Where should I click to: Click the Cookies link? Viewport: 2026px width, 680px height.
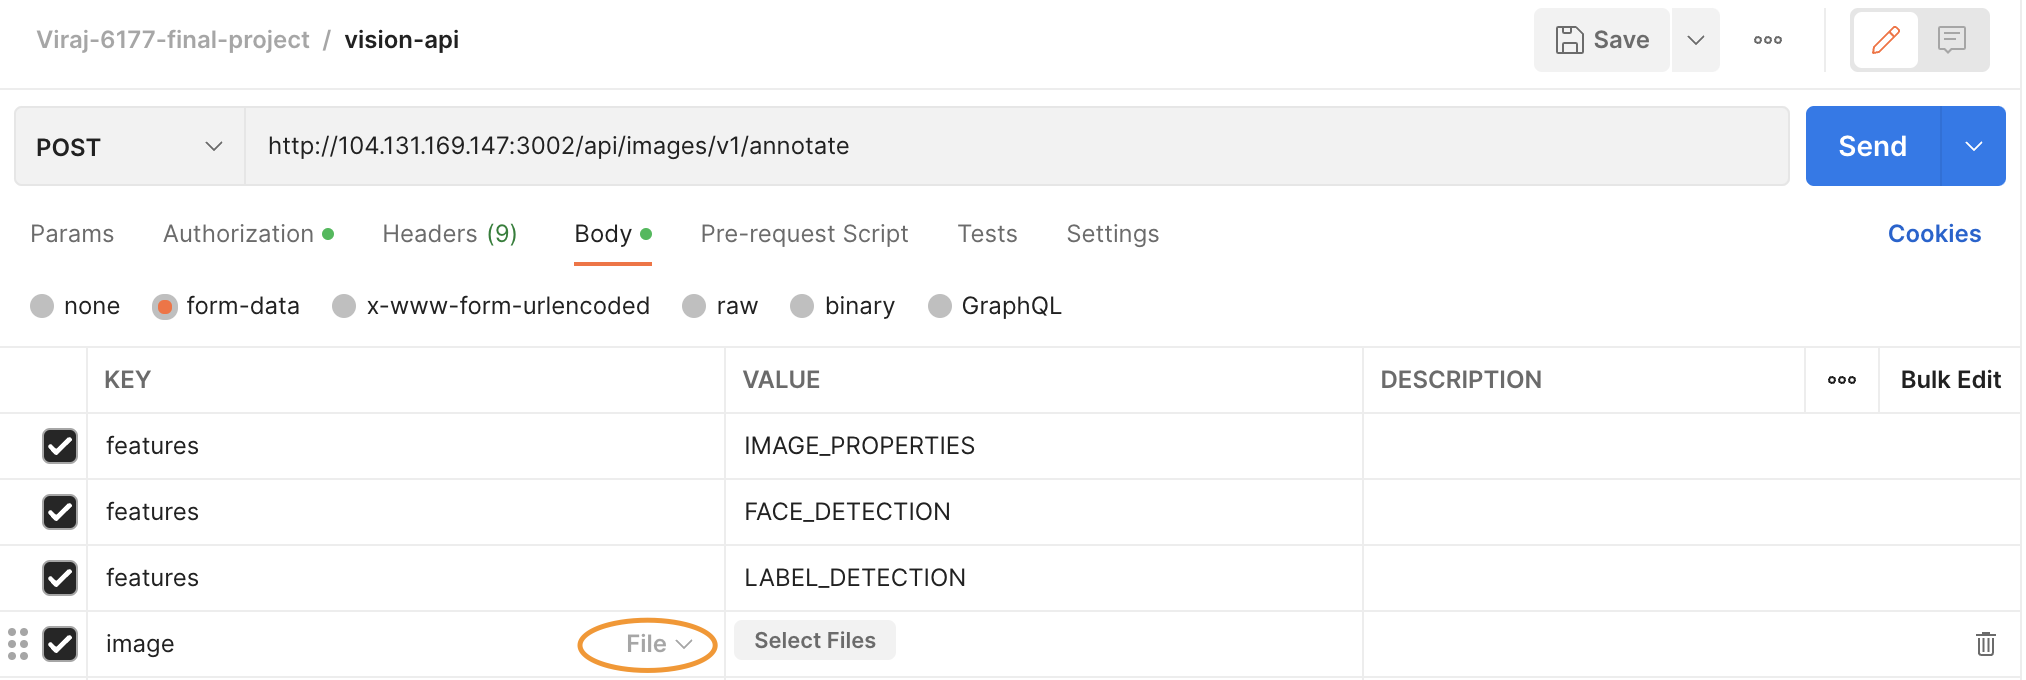[1933, 234]
